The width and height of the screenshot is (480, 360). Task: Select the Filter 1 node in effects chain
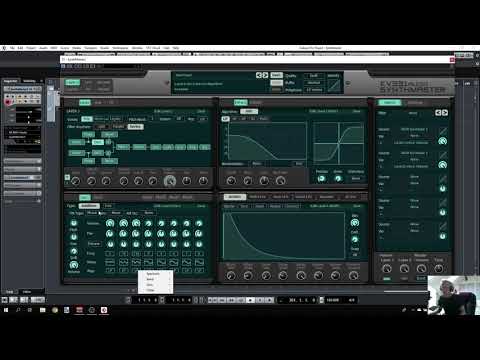tap(123, 147)
